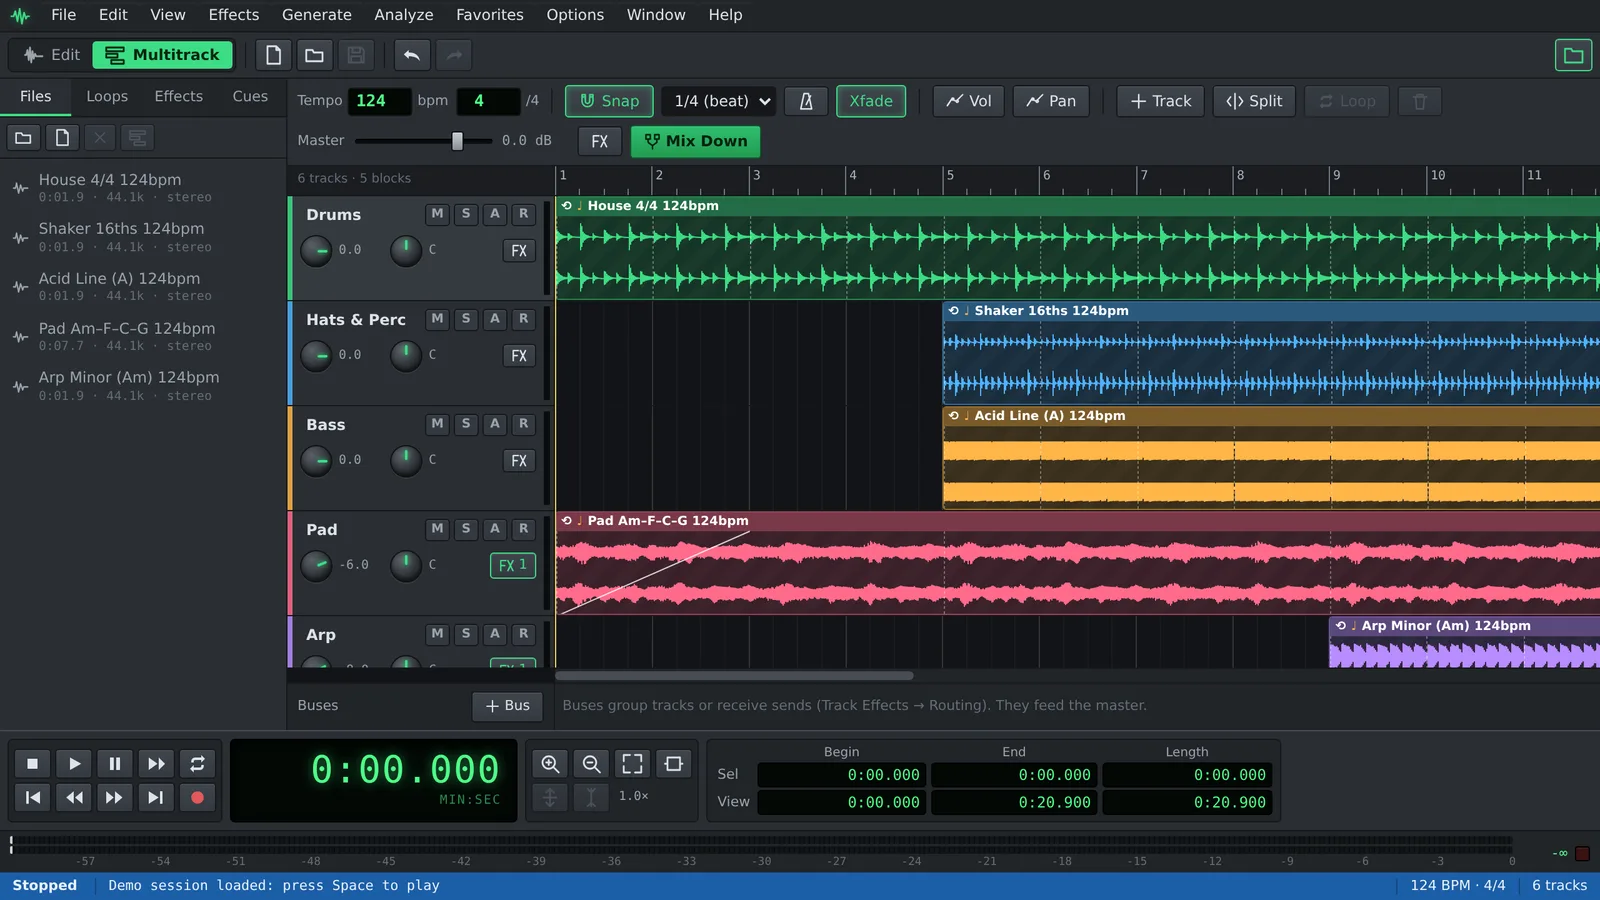Start playback with the Play button
The image size is (1600, 900).
tap(74, 764)
